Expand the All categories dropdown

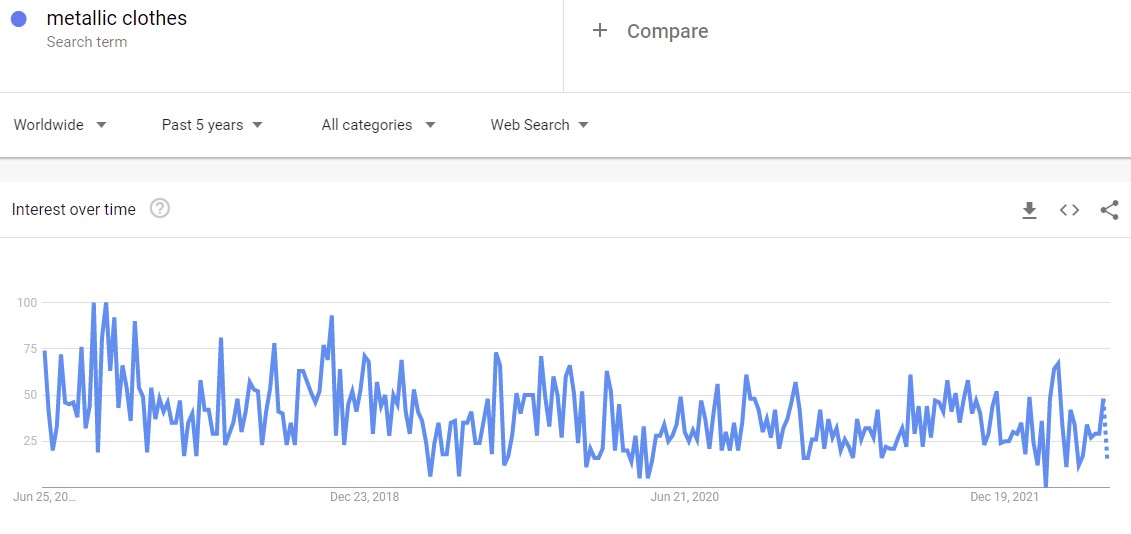tap(378, 125)
